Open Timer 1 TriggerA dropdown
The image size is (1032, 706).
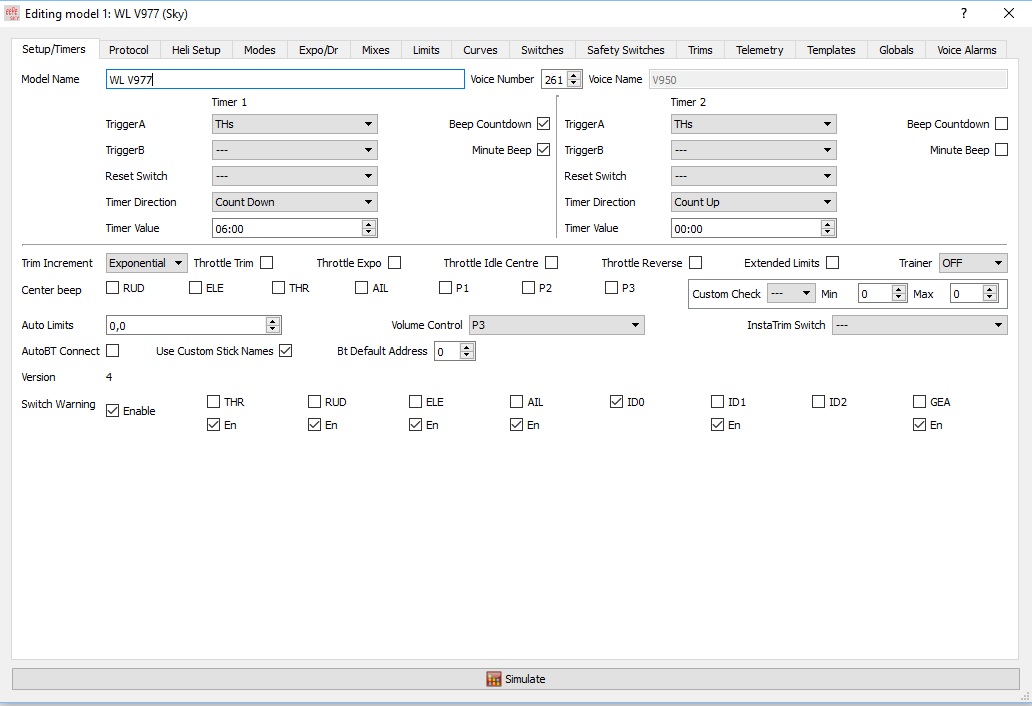[294, 124]
